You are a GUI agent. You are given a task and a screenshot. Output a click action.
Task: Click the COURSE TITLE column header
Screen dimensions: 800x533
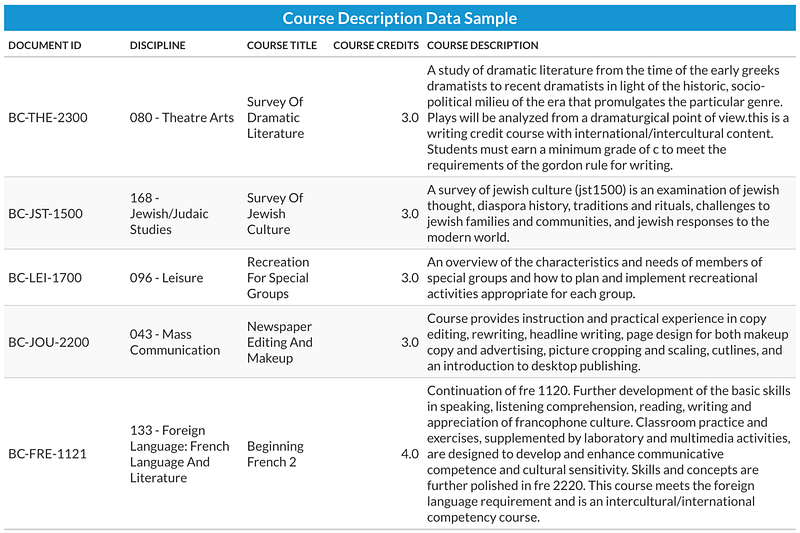(x=282, y=45)
